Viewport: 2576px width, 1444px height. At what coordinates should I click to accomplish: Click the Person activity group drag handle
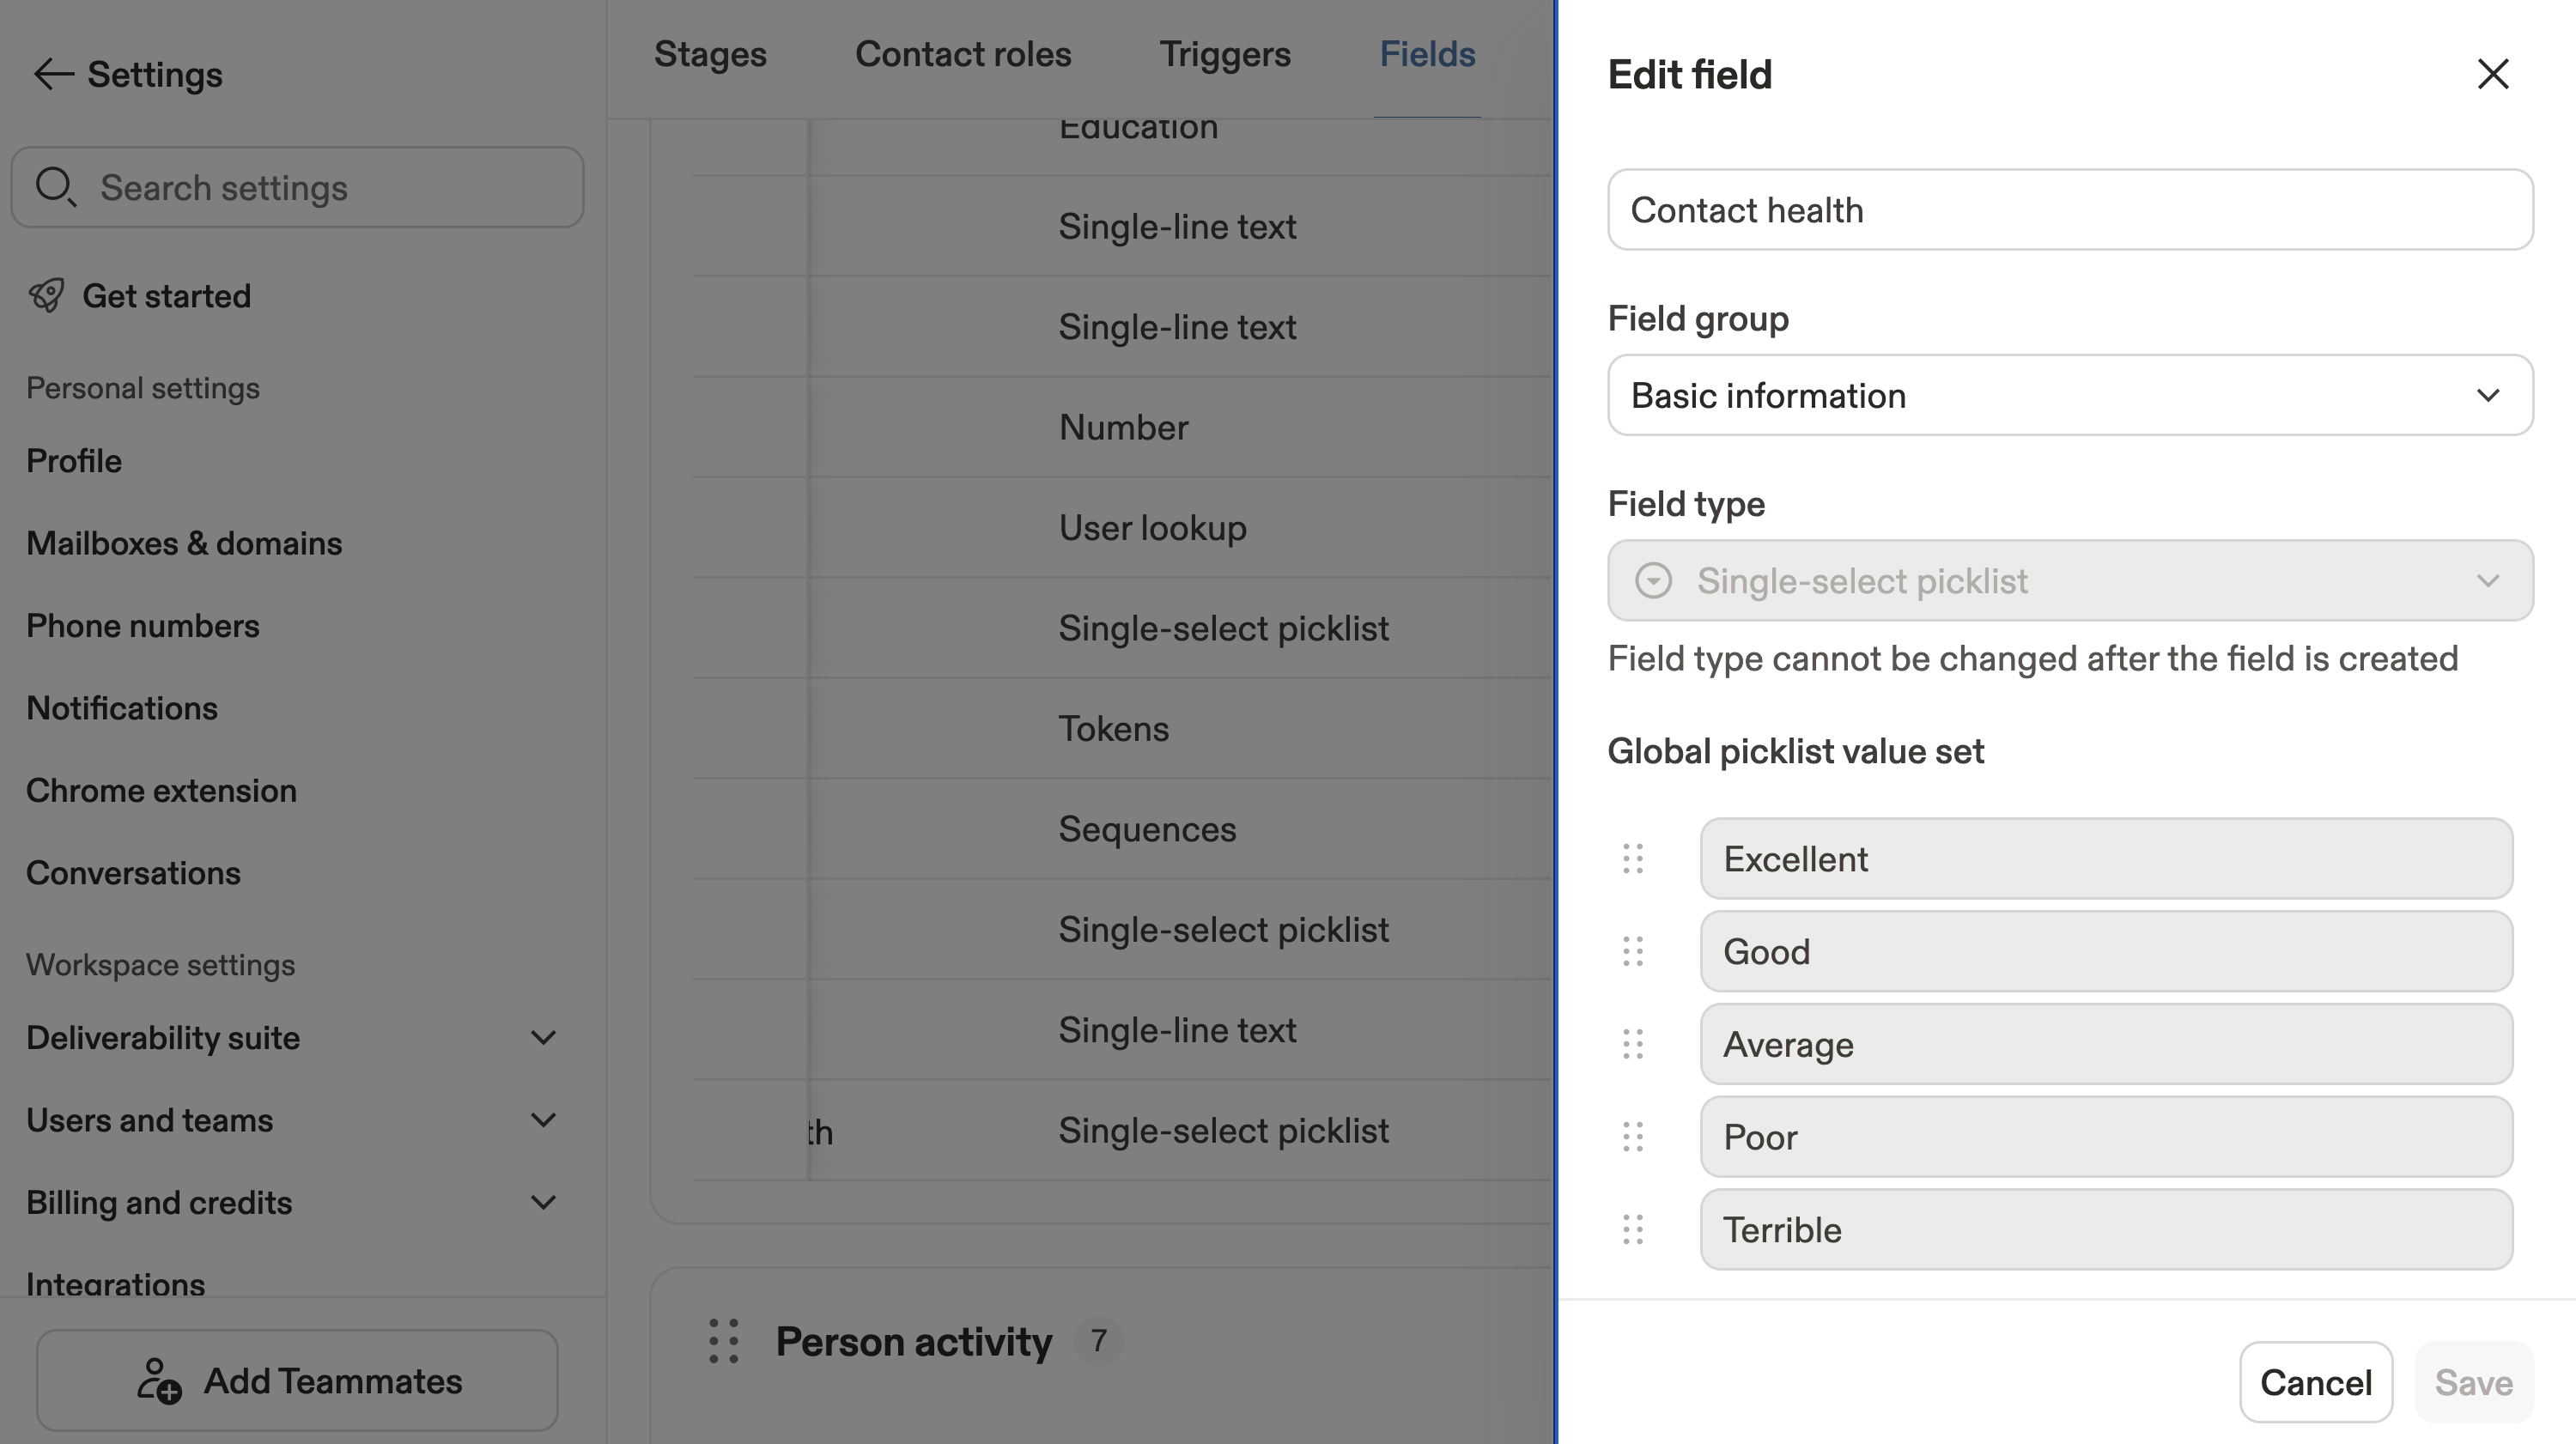(724, 1341)
